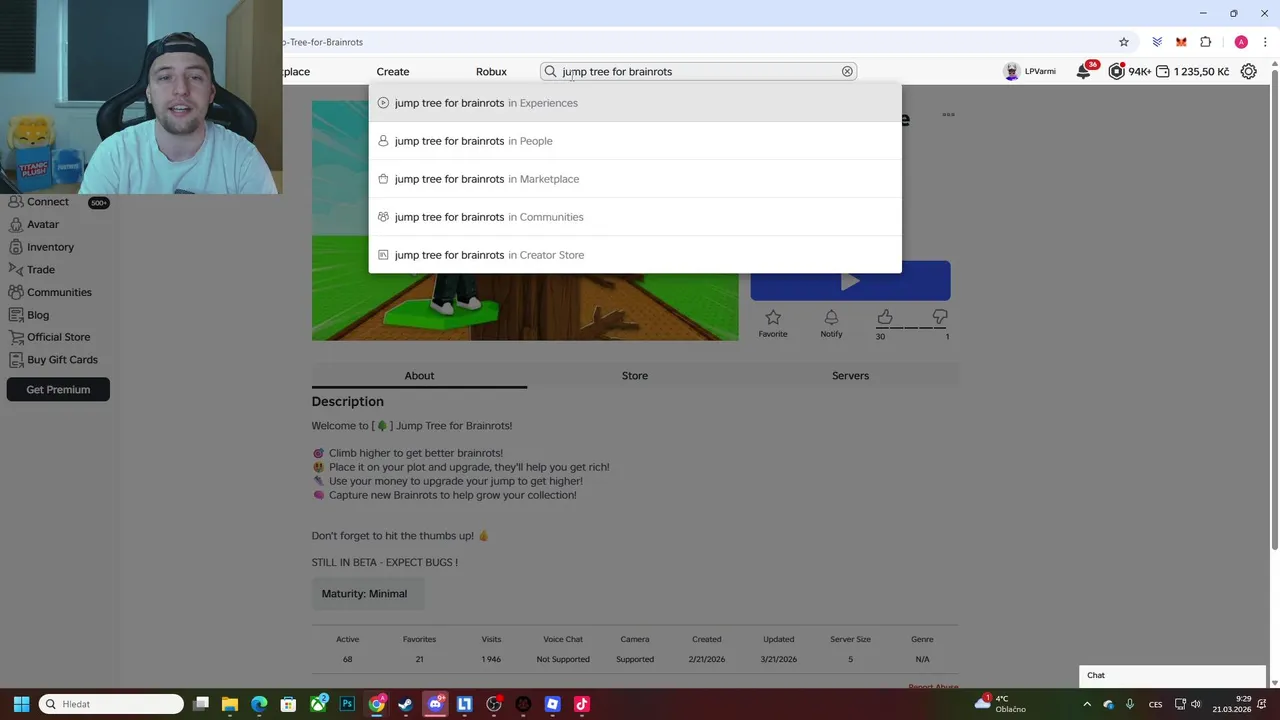Image resolution: width=1280 pixels, height=720 pixels.
Task: Click into the Roblox search field
Action: 698,71
